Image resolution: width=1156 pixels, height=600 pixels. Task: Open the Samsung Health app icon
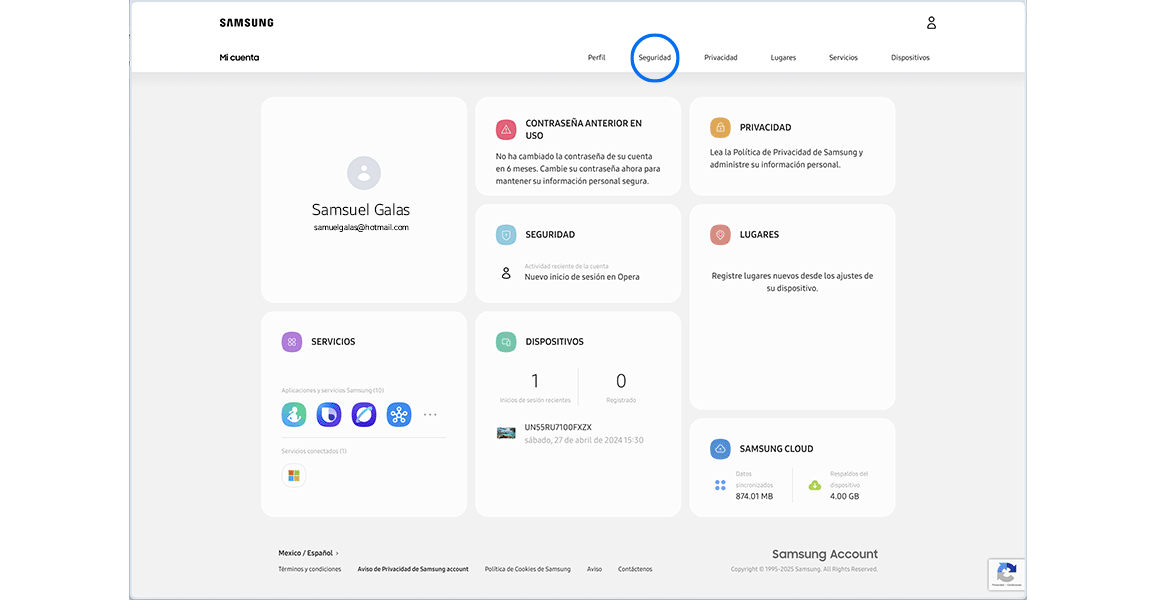tap(294, 414)
